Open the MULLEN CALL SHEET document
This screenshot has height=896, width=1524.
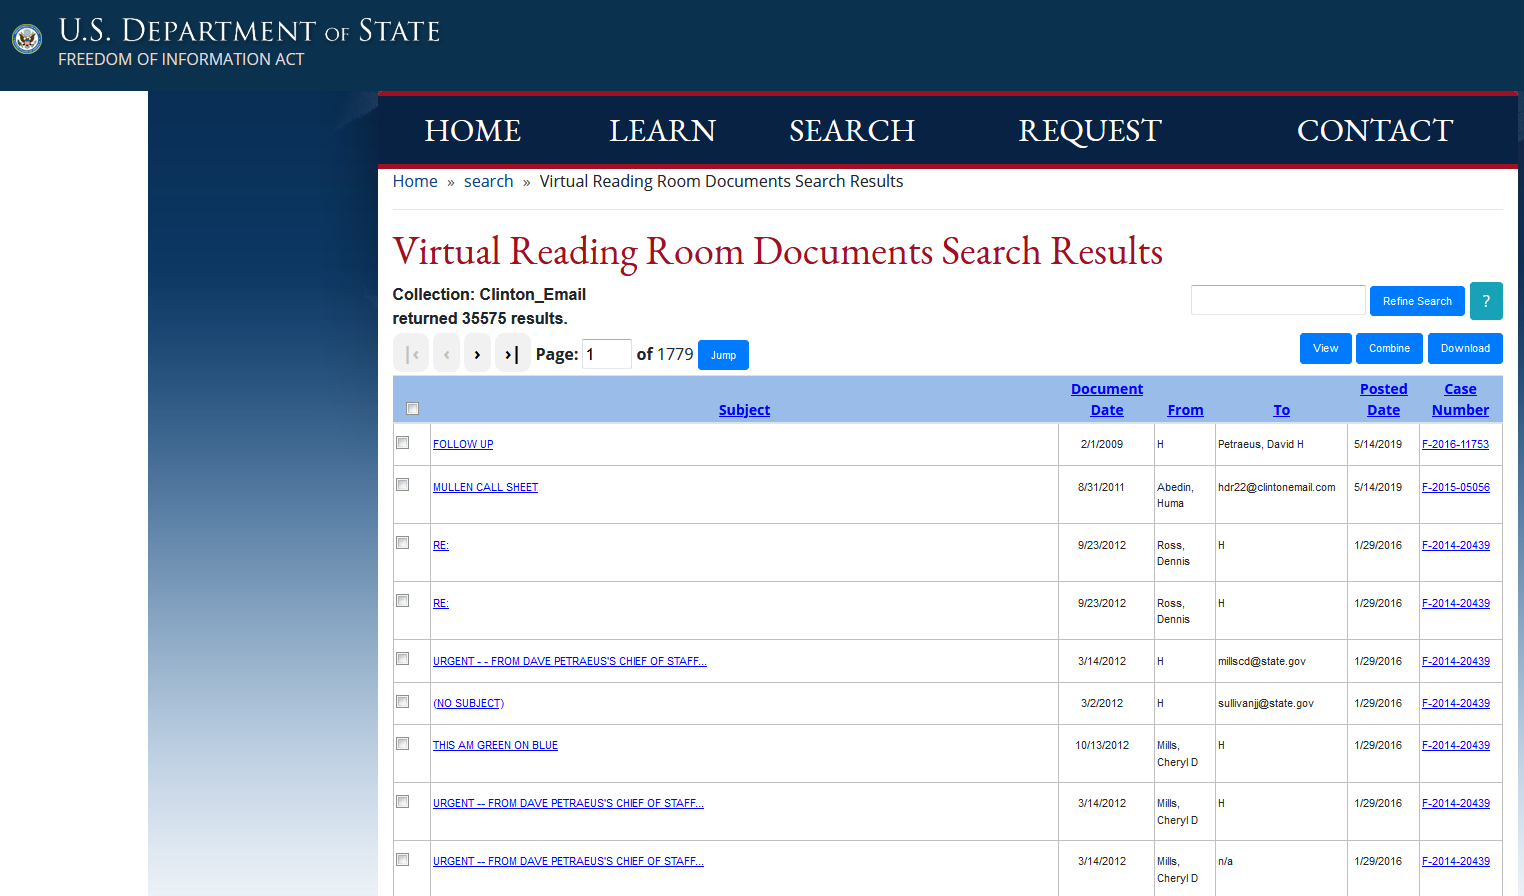[485, 487]
